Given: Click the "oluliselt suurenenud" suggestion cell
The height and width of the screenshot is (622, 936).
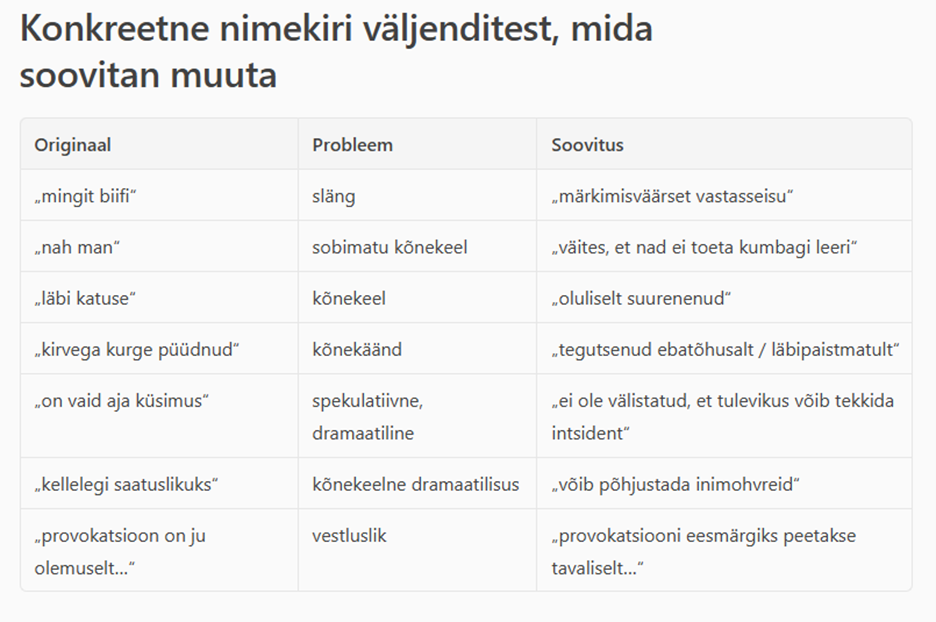Looking at the screenshot, I should point(642,298).
